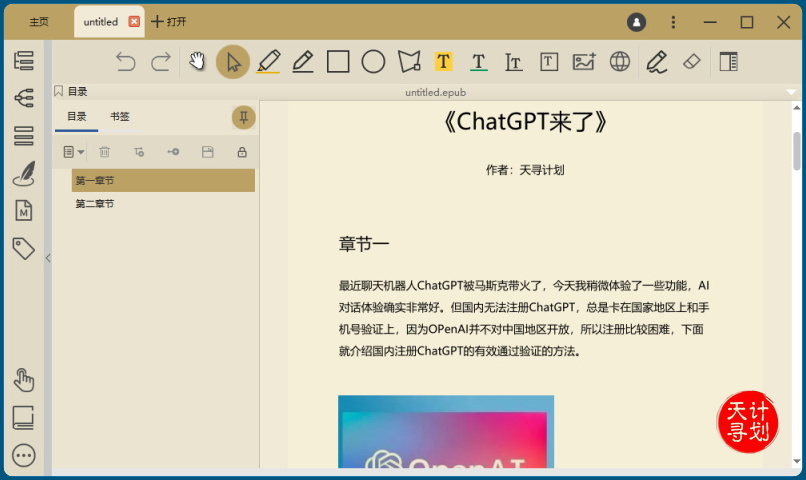Expand the dropdown arrow beside untitled.epub
This screenshot has width=806, height=480.
pos(791,92)
